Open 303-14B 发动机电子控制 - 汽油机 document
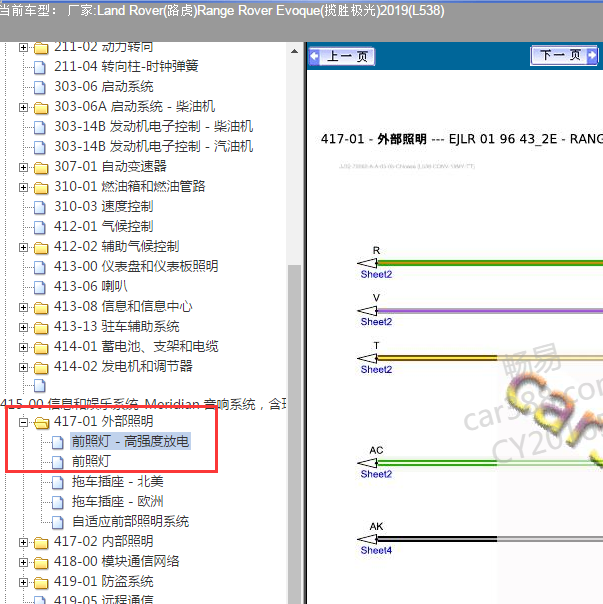This screenshot has height=604, width=603. (153, 146)
